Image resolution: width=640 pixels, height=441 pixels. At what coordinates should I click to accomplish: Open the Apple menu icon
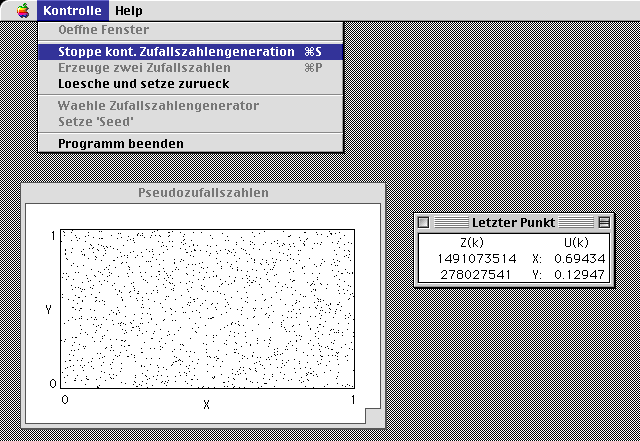point(23,11)
